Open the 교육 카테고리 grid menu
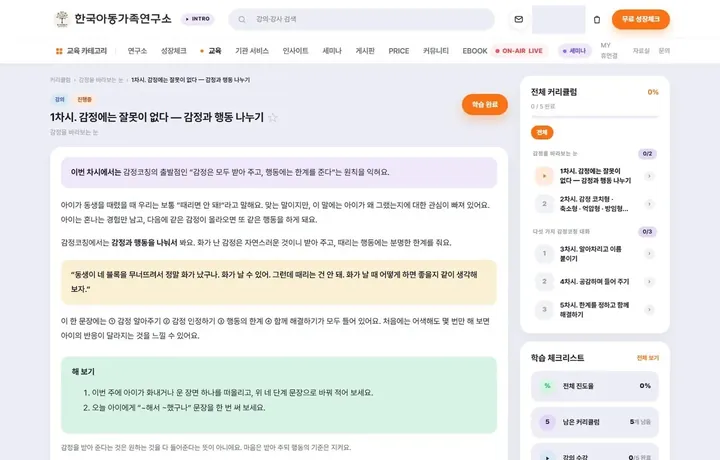 [x=81, y=51]
